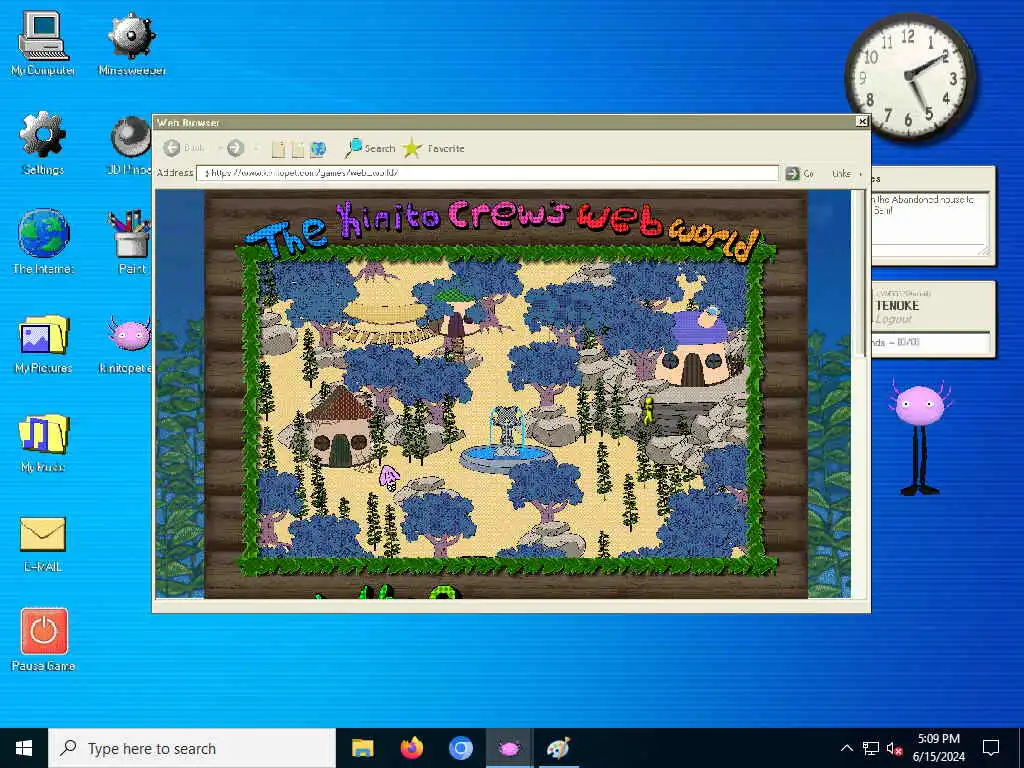Viewport: 1024px width, 768px height.
Task: Open the Forward history dropdown arrow
Action: pyautogui.click(x=257, y=149)
